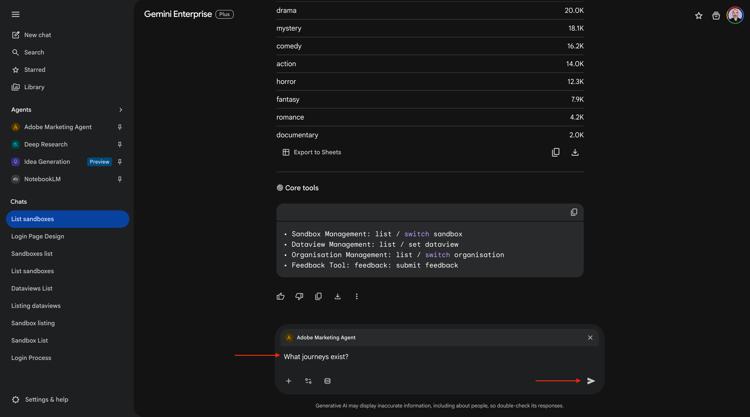Collapse the sidebar hamburger menu
This screenshot has width=750, height=417.
(15, 15)
